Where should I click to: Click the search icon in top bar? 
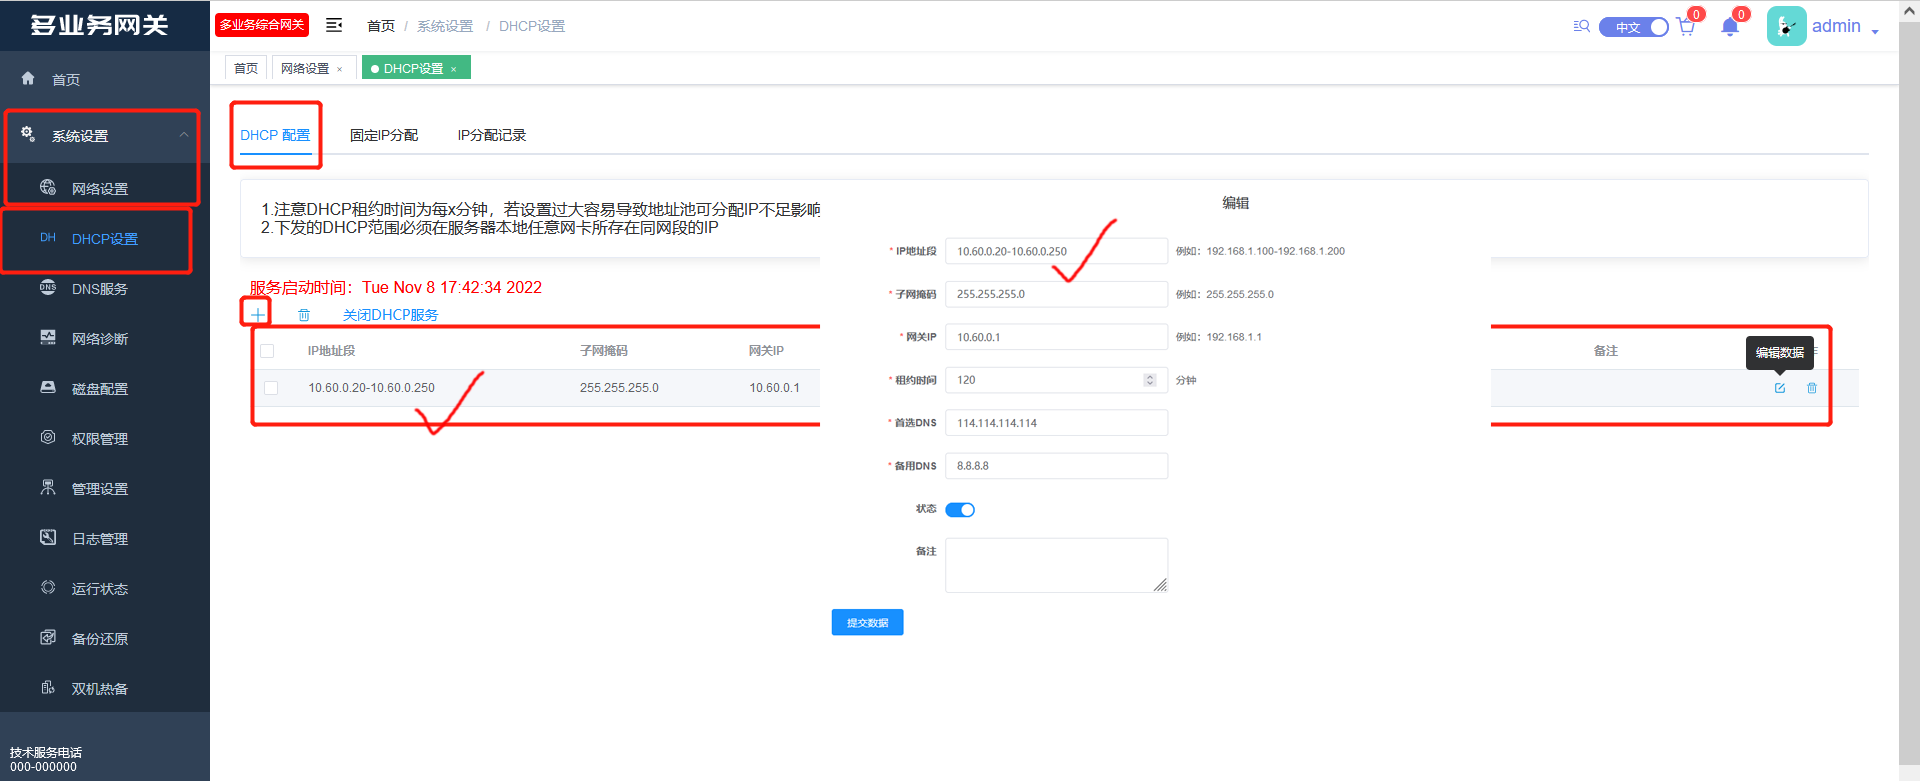point(1581,26)
